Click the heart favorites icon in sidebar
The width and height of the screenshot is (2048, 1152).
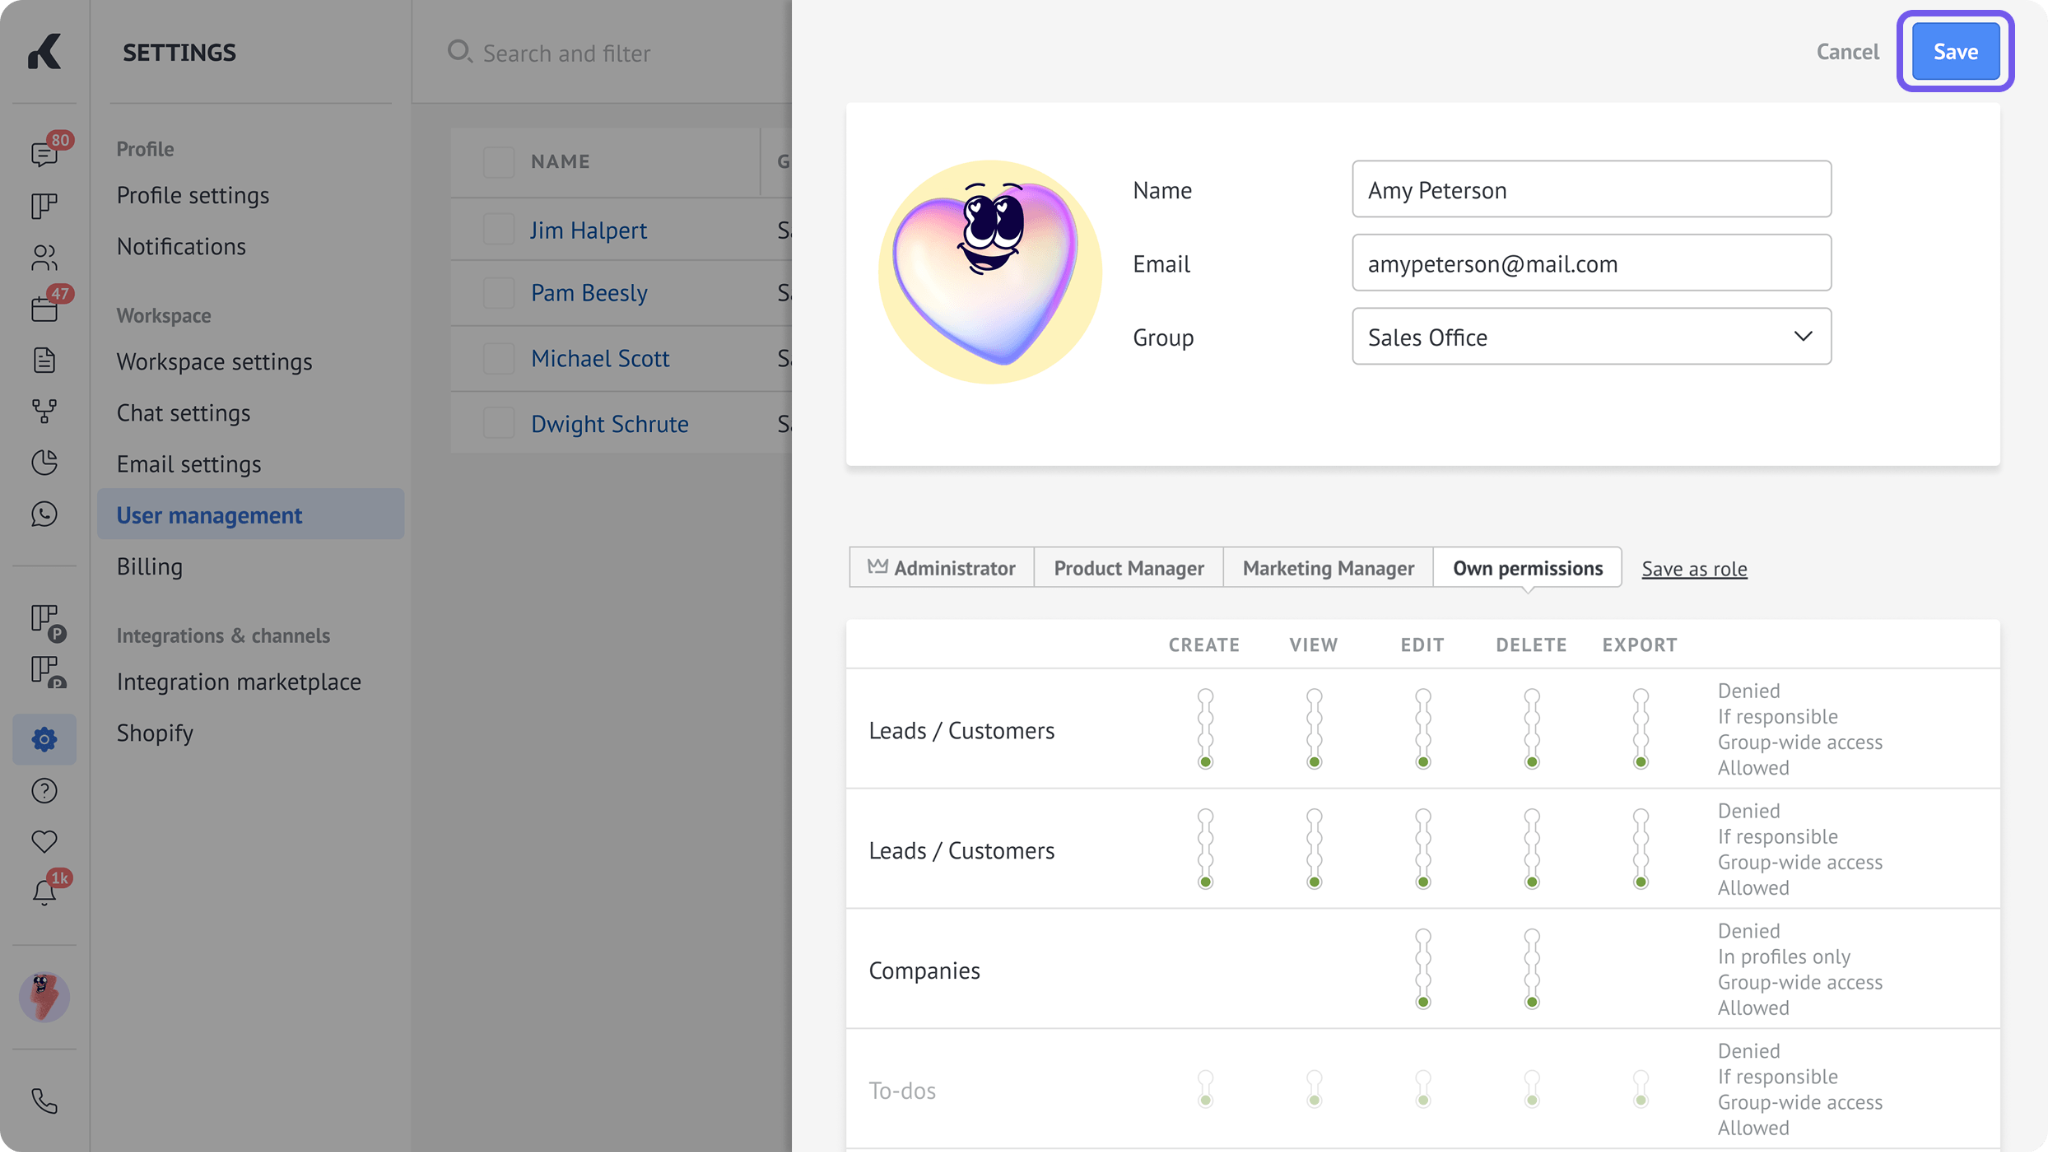point(44,842)
